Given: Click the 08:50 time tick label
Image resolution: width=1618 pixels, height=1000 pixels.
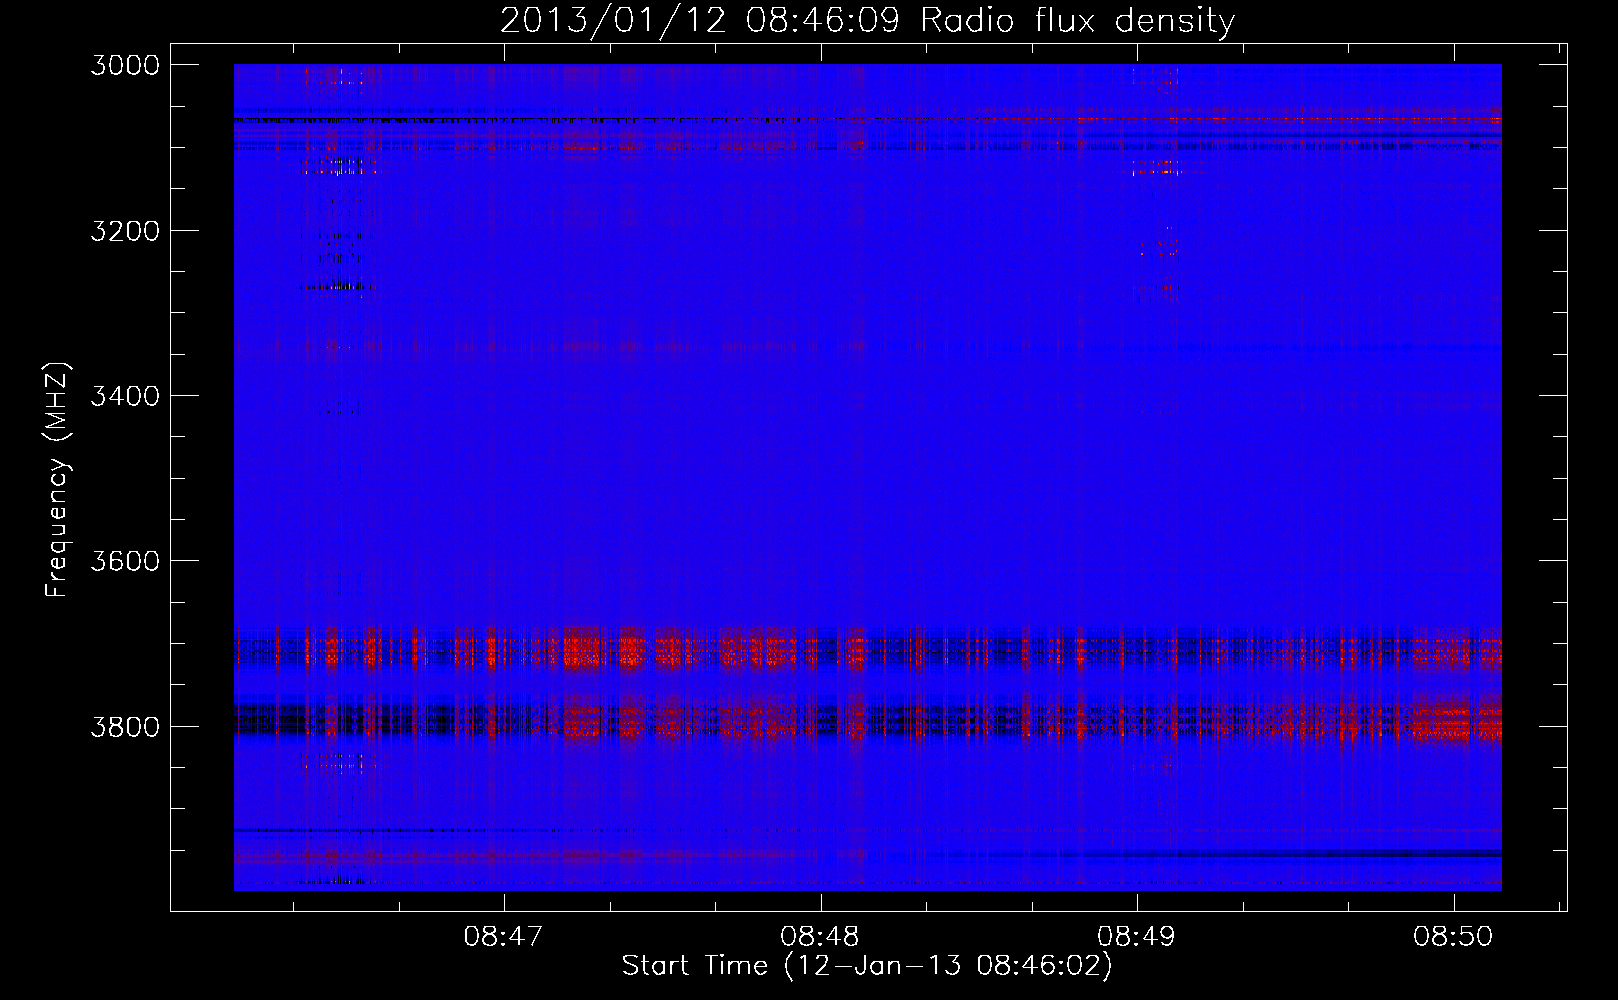Looking at the screenshot, I should (x=1453, y=937).
